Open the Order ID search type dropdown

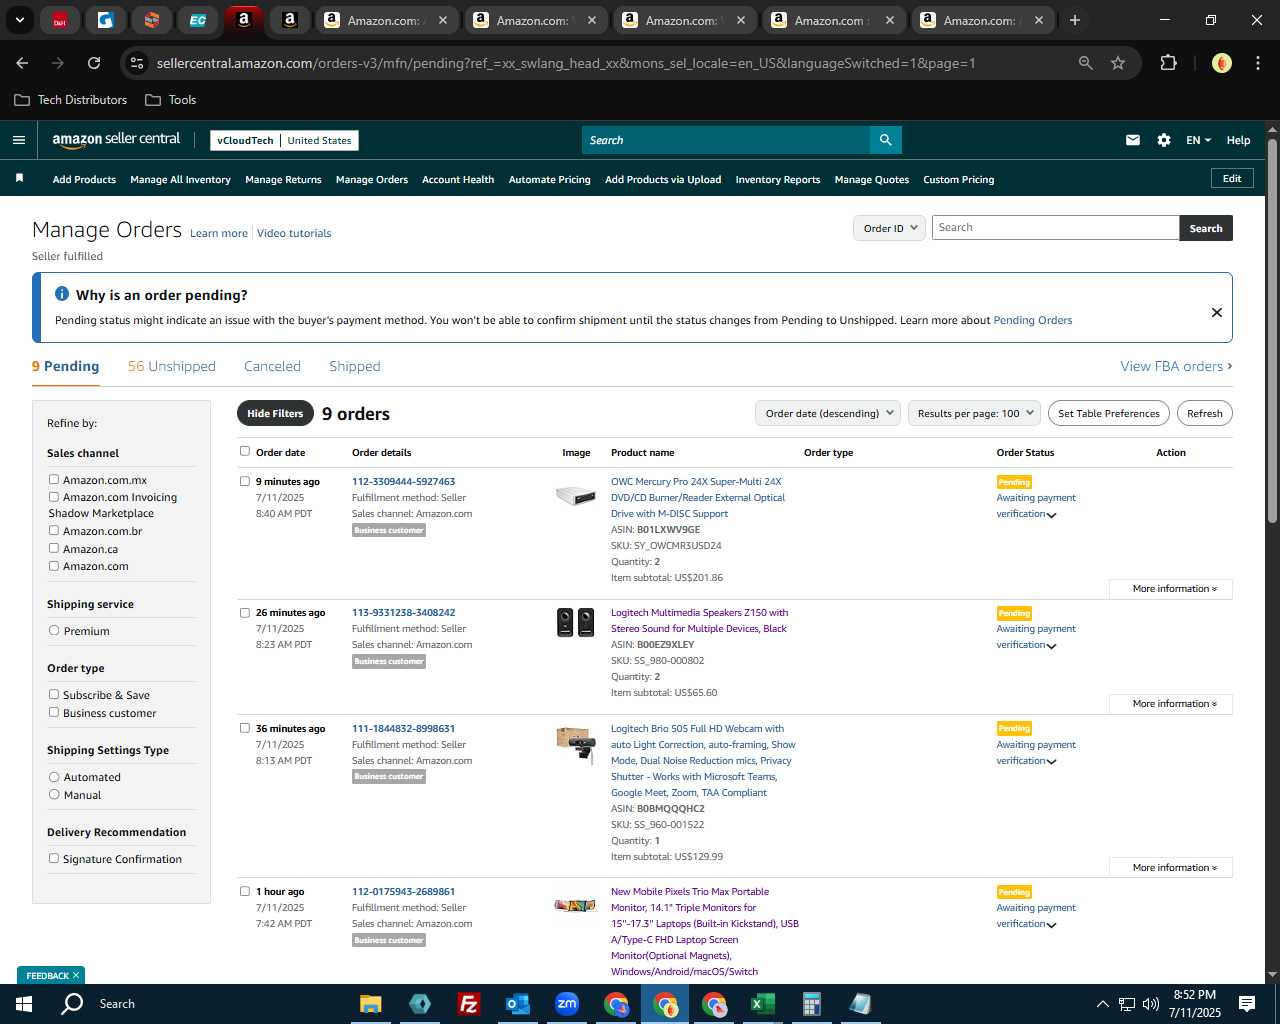(888, 228)
